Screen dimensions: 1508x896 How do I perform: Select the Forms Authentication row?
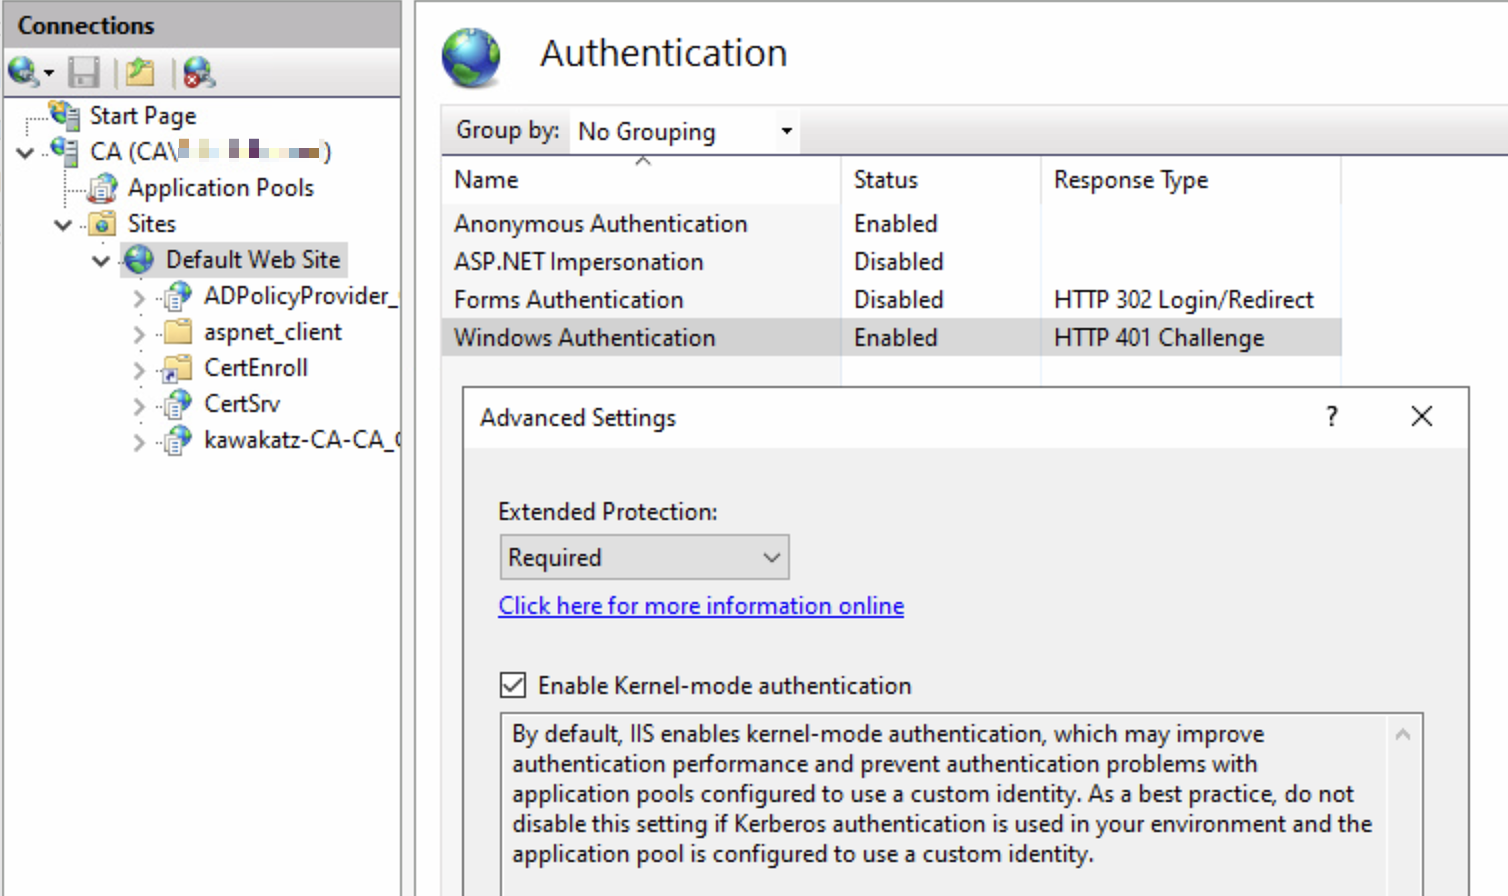coord(568,300)
